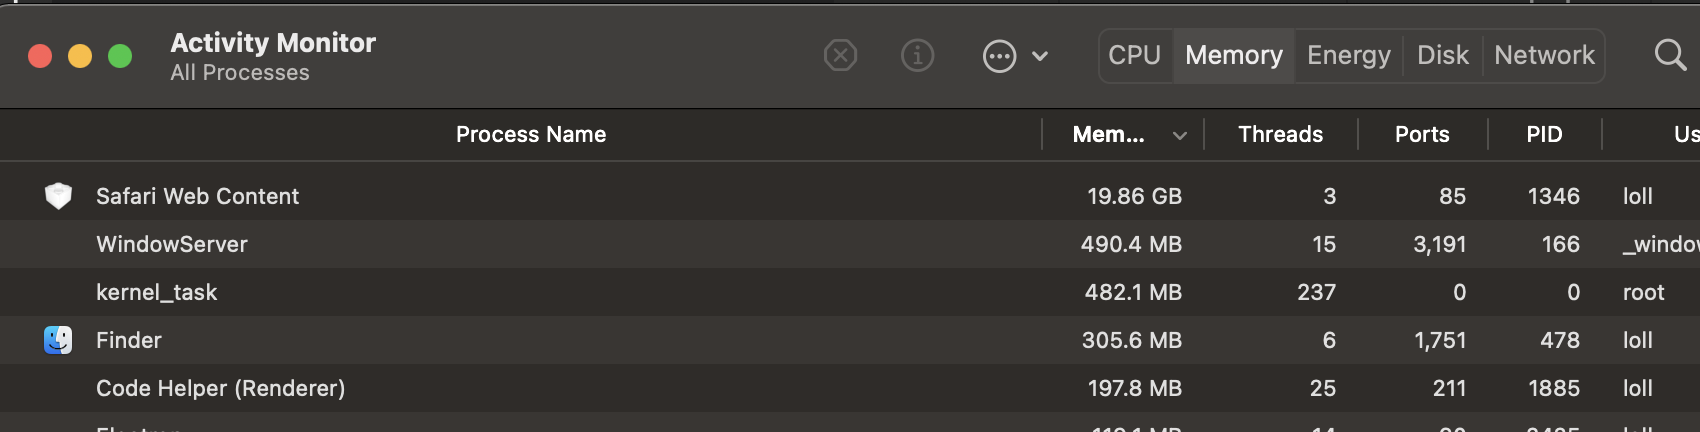Select the Code Helper (Renderer) row
The height and width of the screenshot is (432, 1700).
[850, 388]
